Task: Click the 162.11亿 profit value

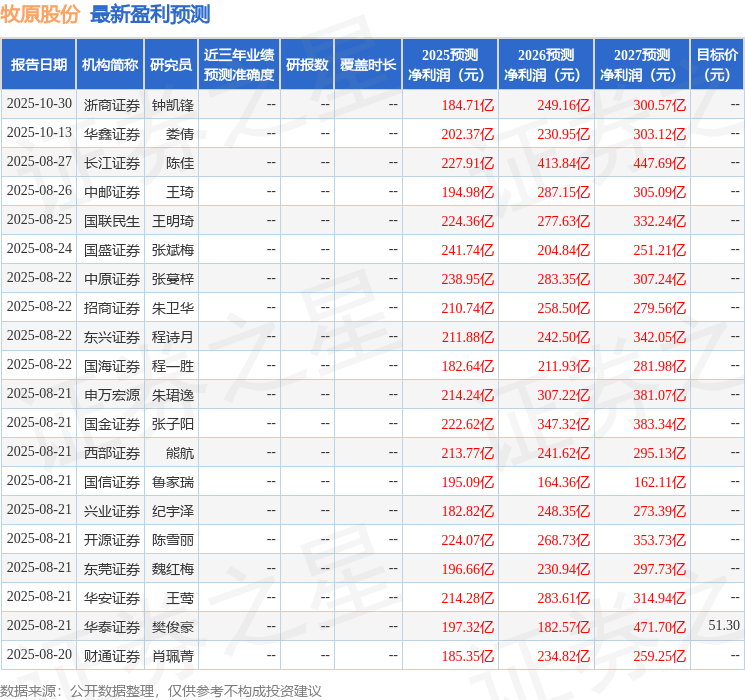Action: (x=660, y=482)
